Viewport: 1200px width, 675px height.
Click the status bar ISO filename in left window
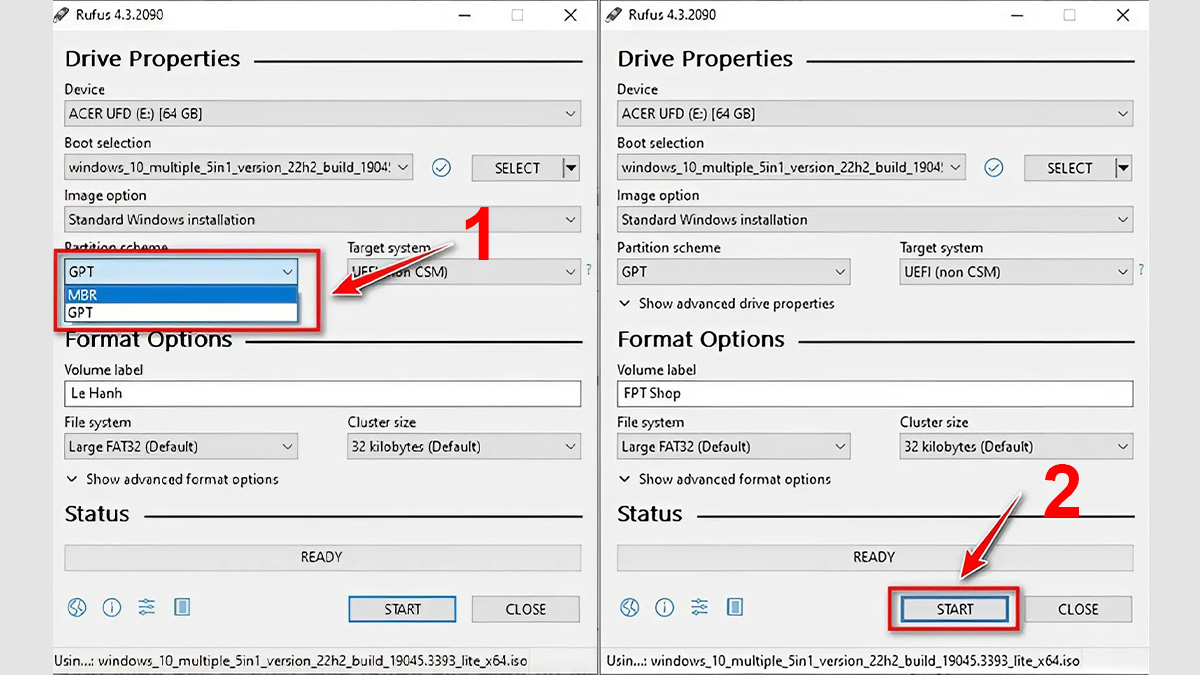click(x=312, y=661)
